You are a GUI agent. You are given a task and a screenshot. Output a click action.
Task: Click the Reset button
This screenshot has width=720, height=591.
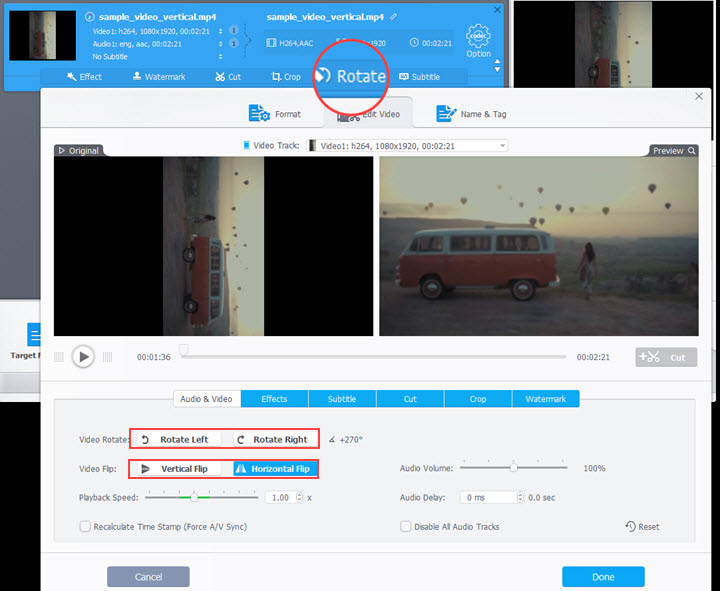642,526
